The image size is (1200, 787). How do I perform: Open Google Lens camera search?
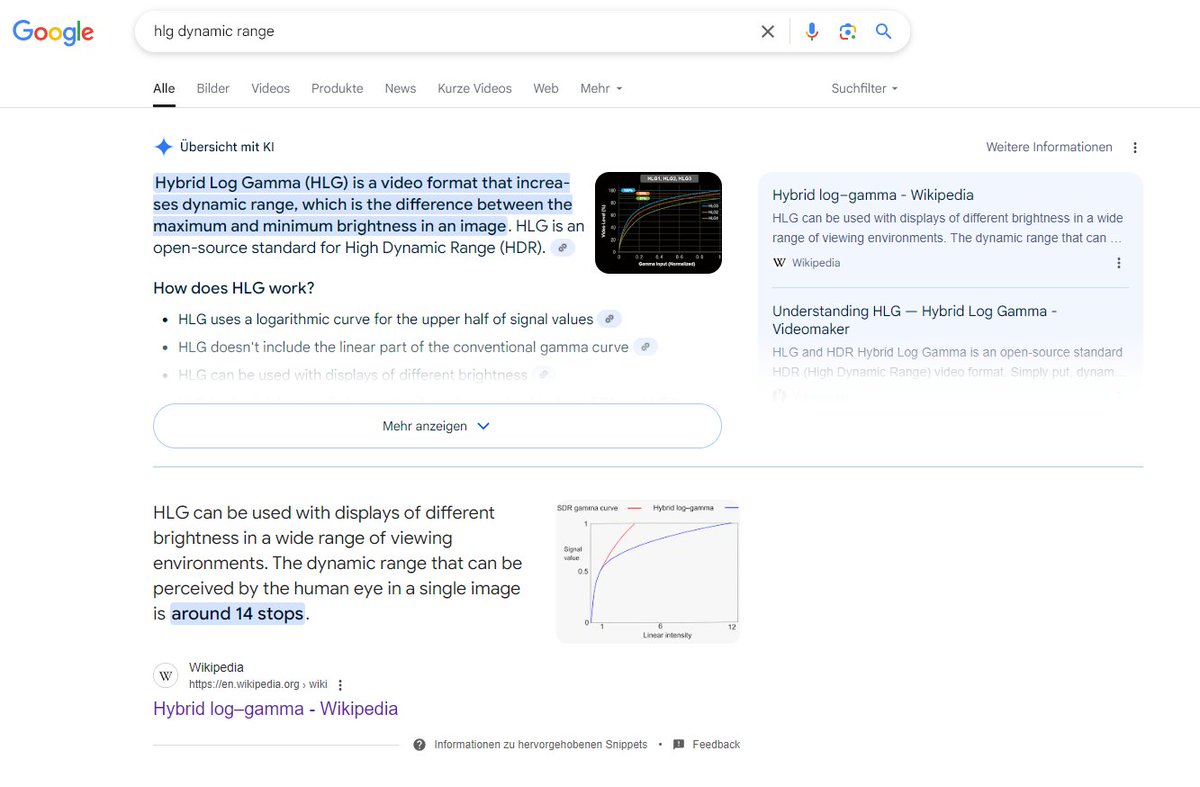(x=847, y=31)
